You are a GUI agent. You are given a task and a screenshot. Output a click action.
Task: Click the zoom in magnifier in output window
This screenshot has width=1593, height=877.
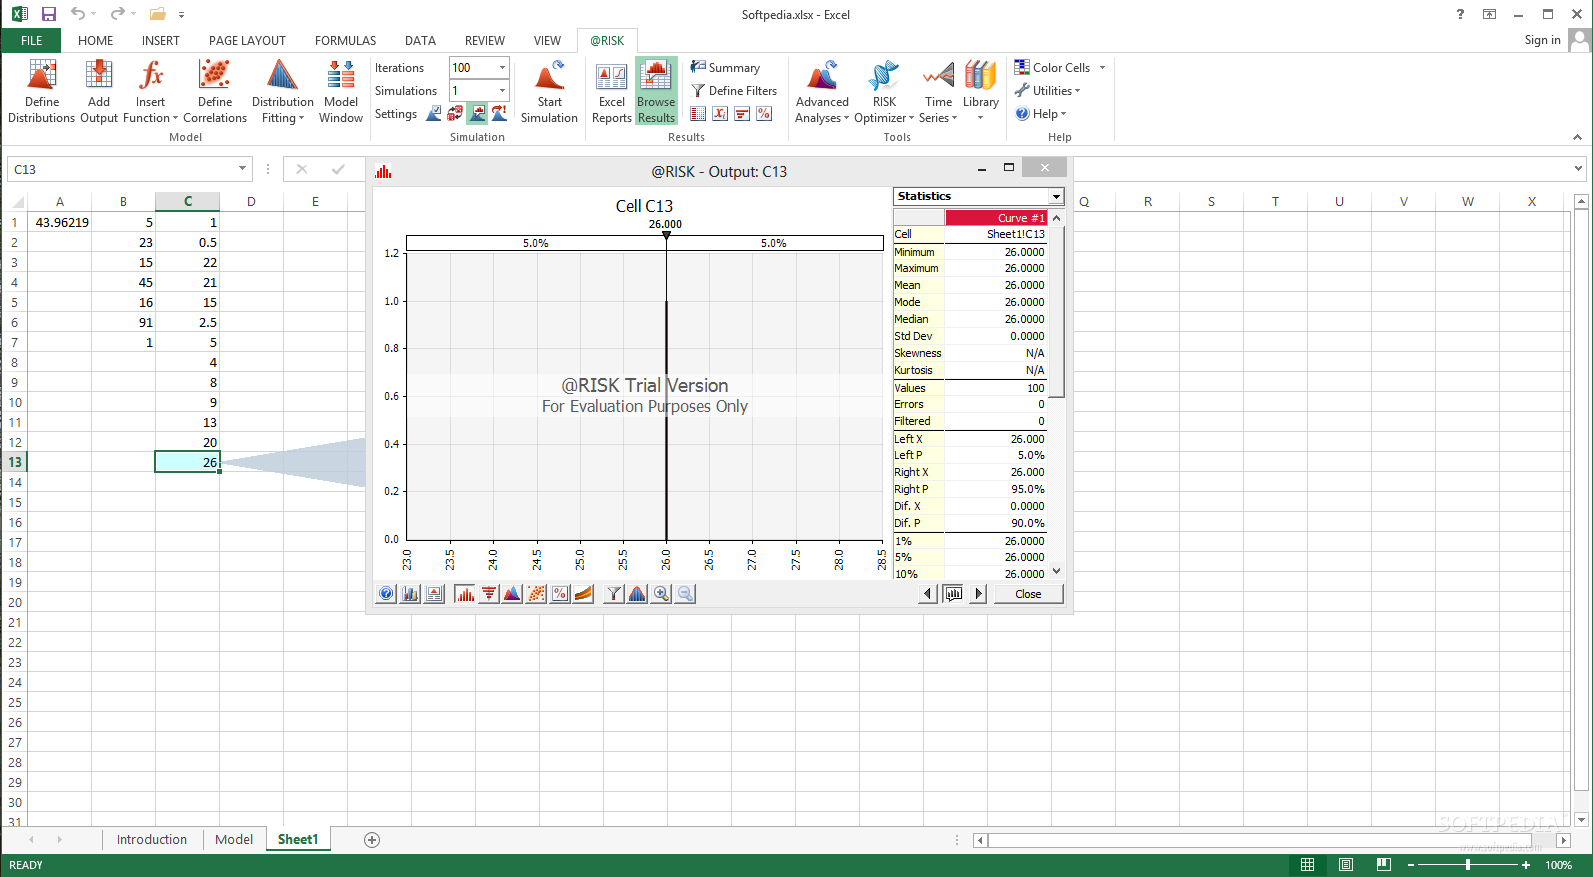tap(661, 594)
